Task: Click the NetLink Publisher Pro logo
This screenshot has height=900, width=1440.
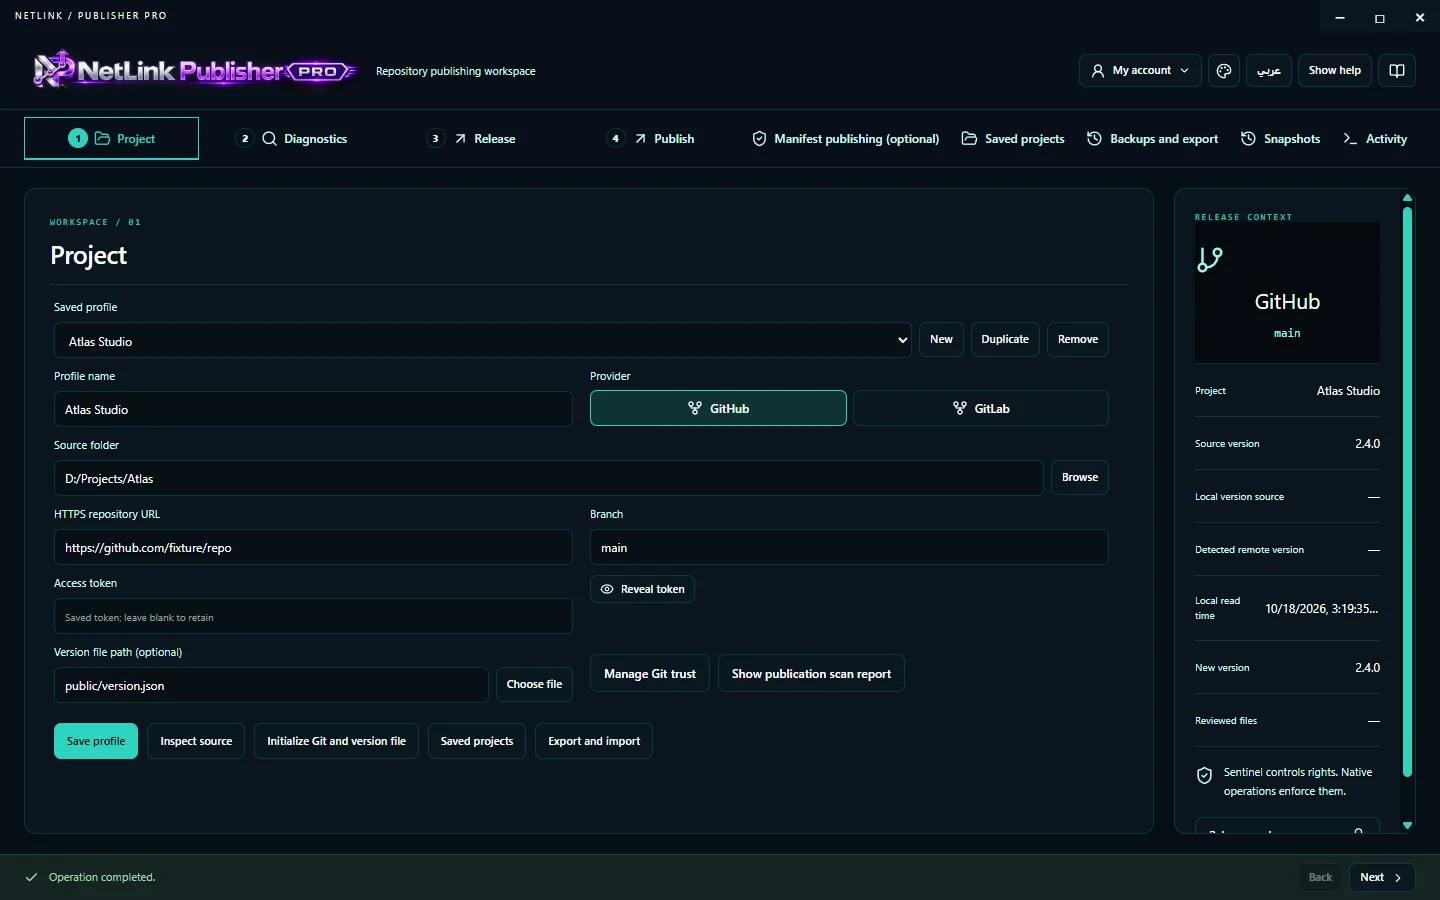Action: coord(195,70)
